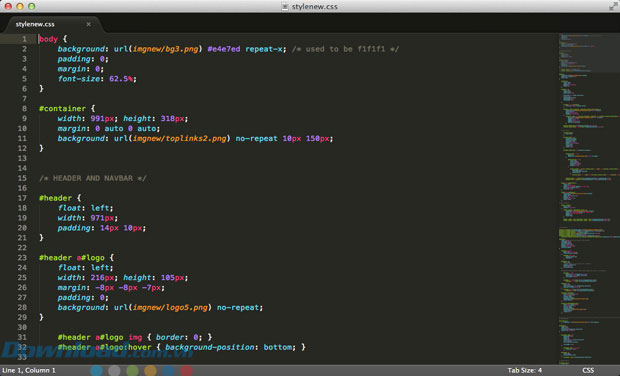The height and width of the screenshot is (376, 620).
Task: Click the #header selector on line 17
Action: coord(55,198)
